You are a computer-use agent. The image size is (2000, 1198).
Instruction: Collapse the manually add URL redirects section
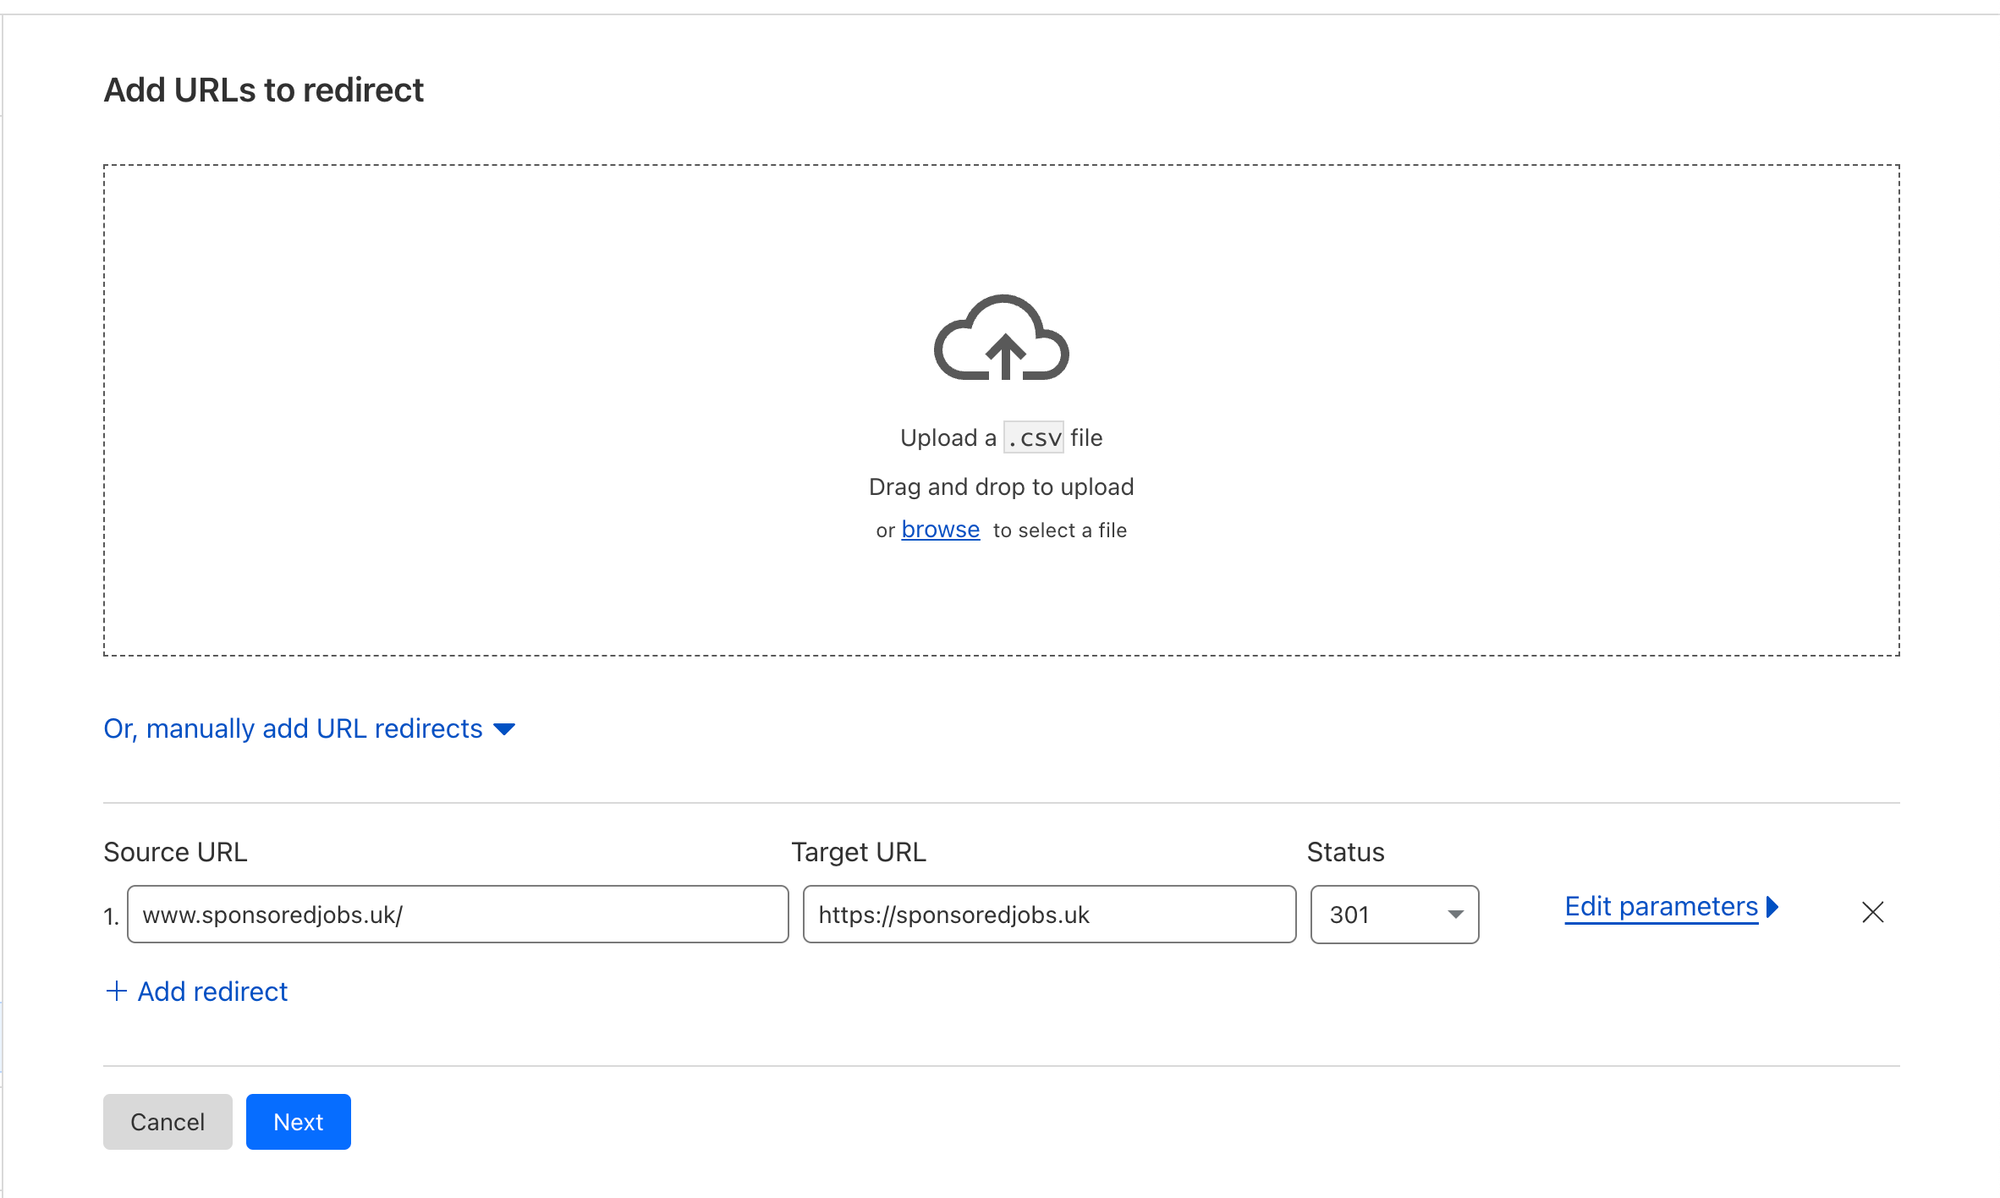click(293, 729)
